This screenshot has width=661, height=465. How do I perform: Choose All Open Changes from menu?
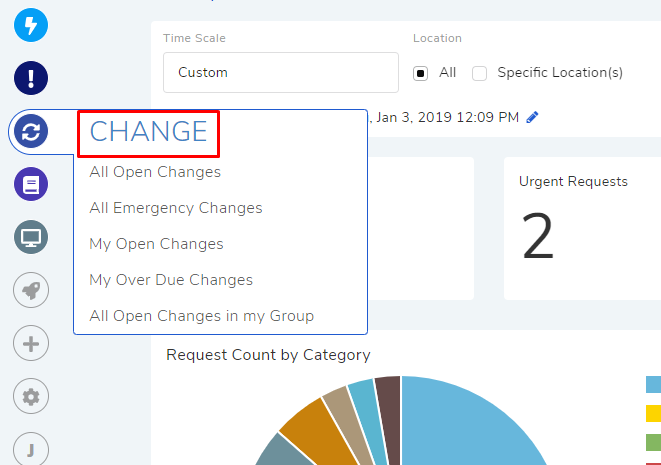155,172
